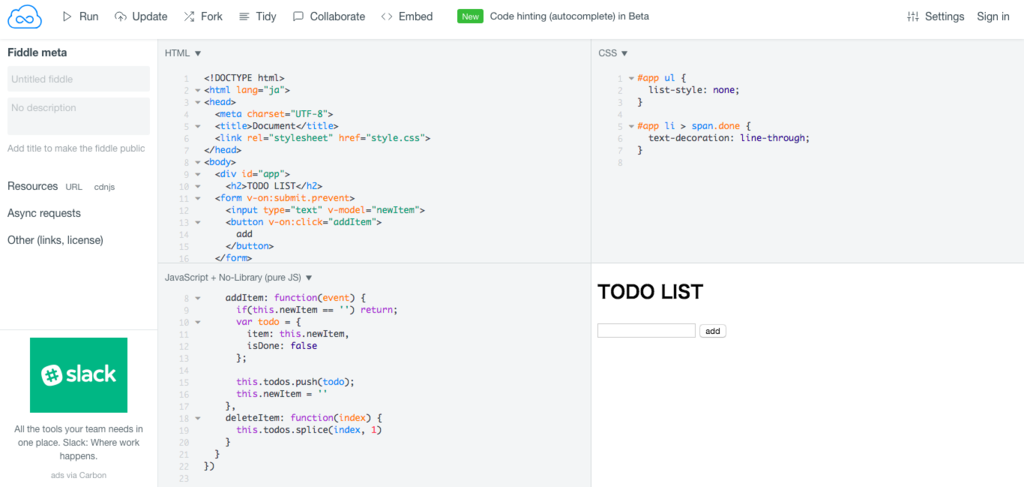This screenshot has width=1024, height=487.
Task: Tidy up the code
Action: pos(259,17)
